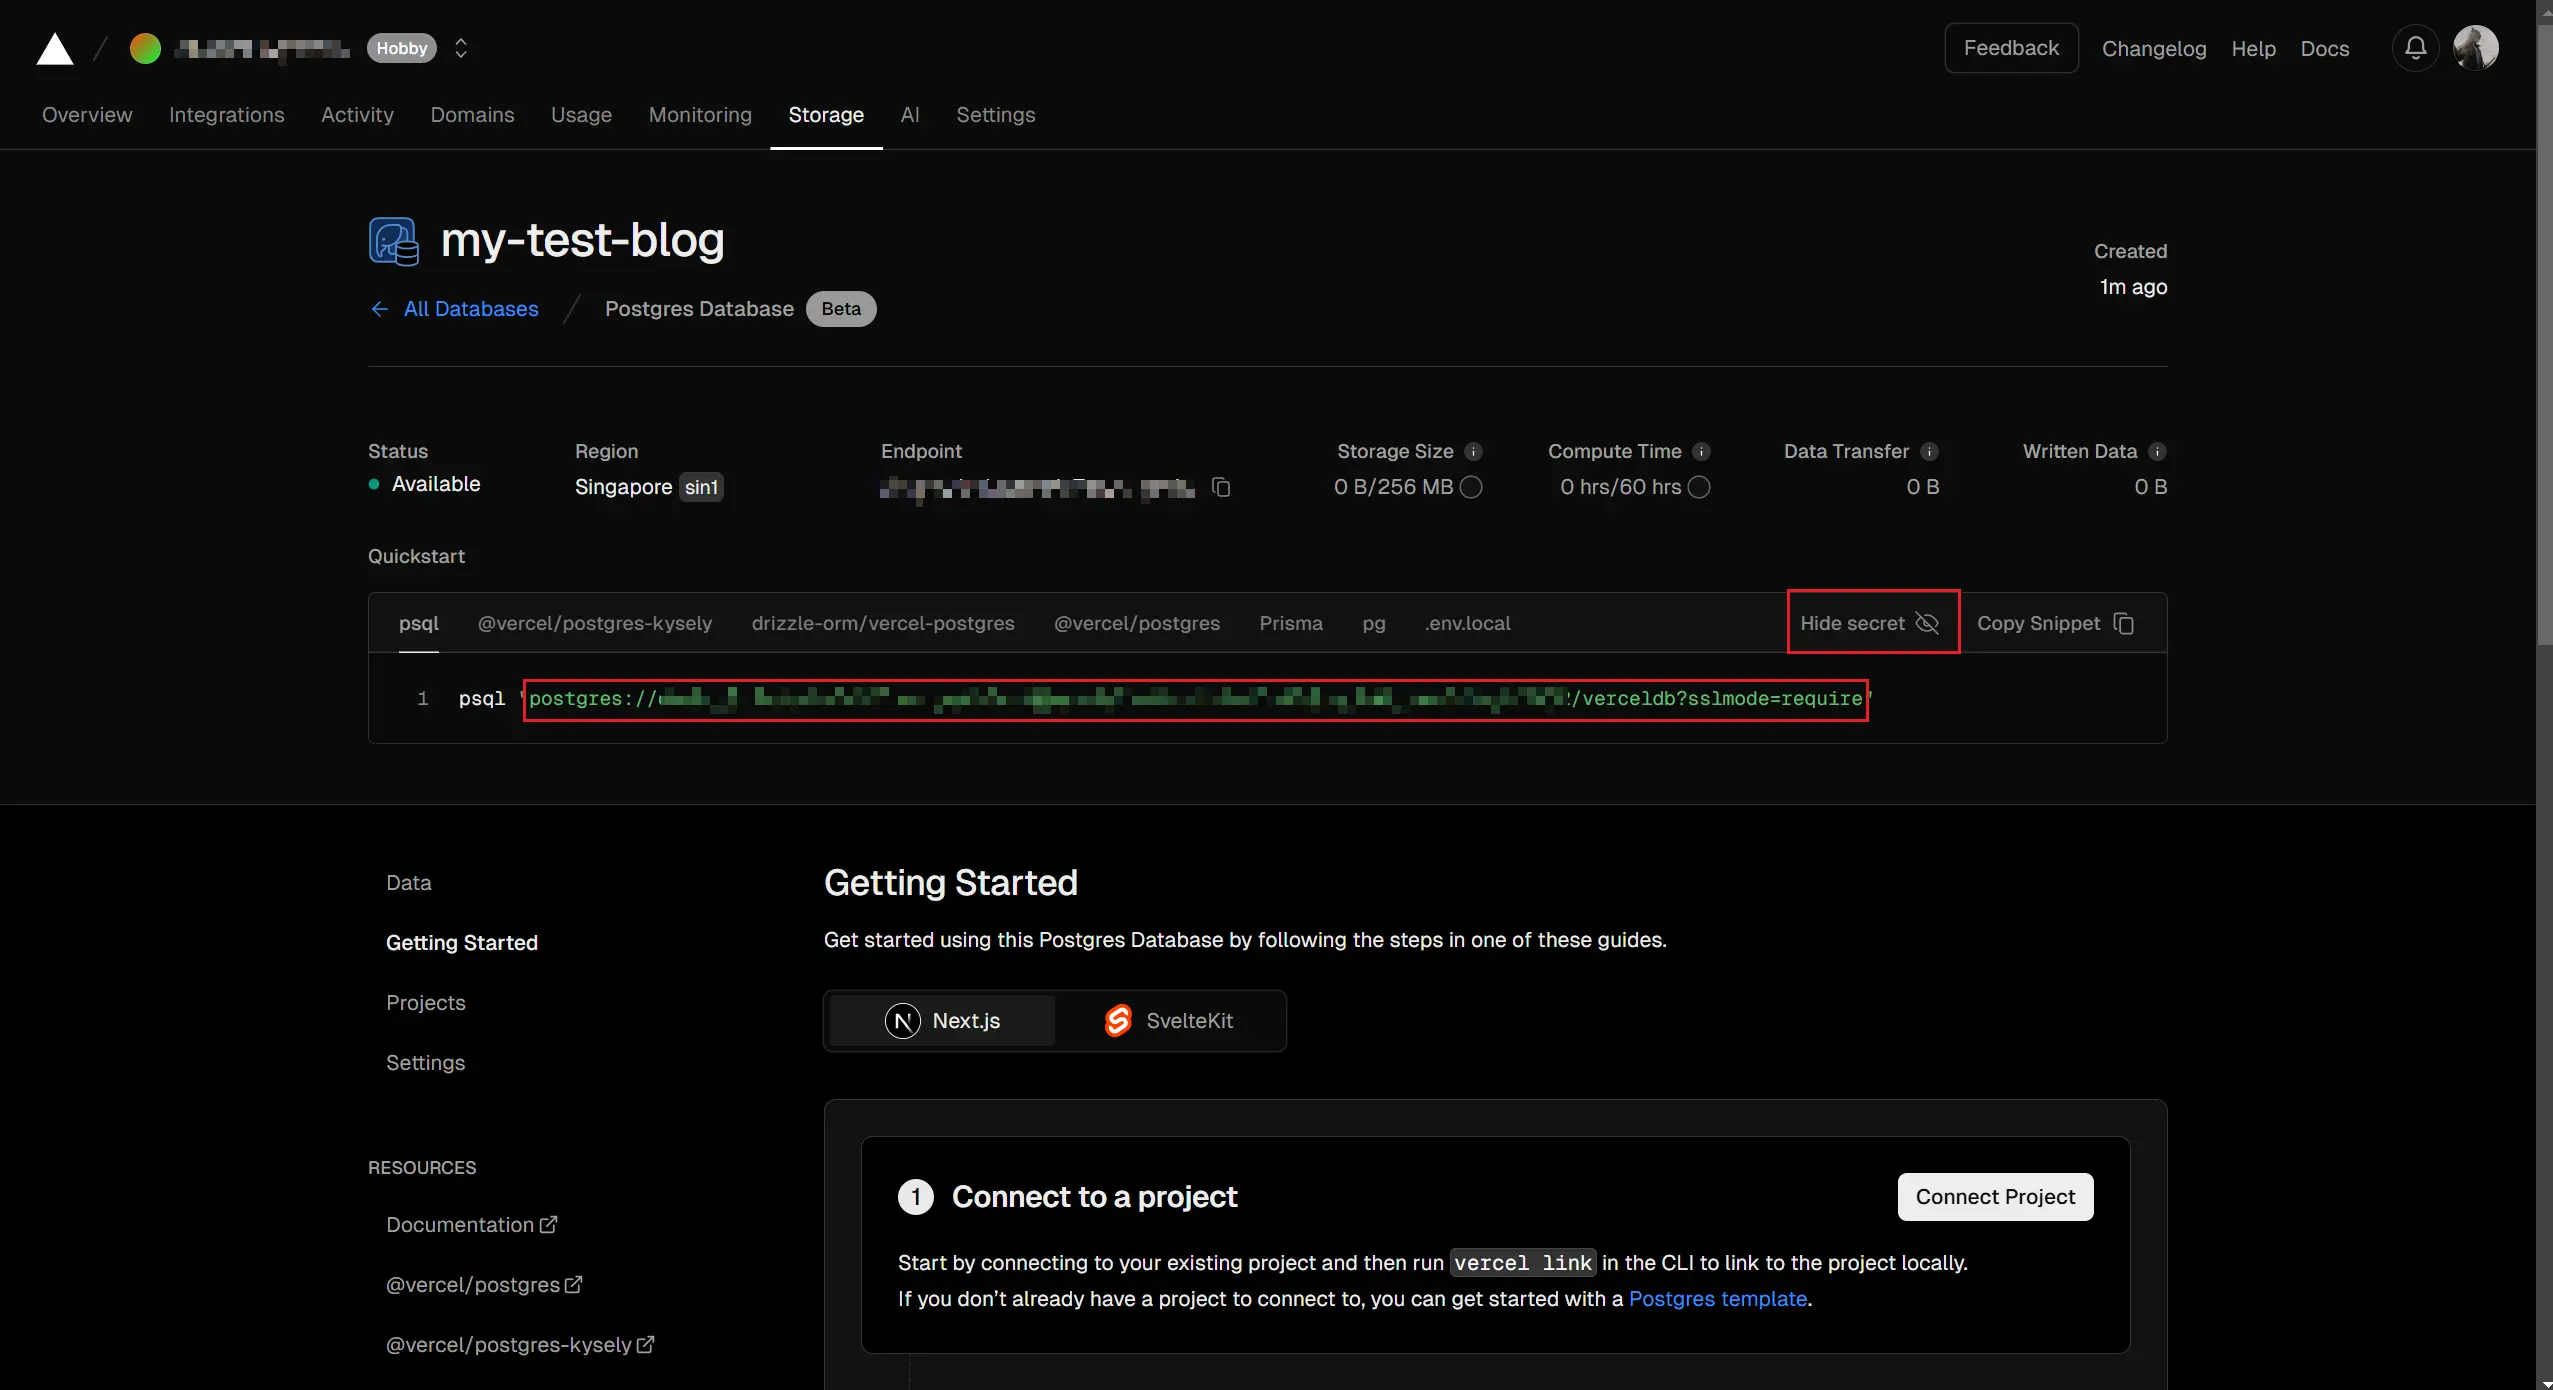Open the database Settings sidebar item
This screenshot has width=2553, height=1390.
[x=426, y=1063]
